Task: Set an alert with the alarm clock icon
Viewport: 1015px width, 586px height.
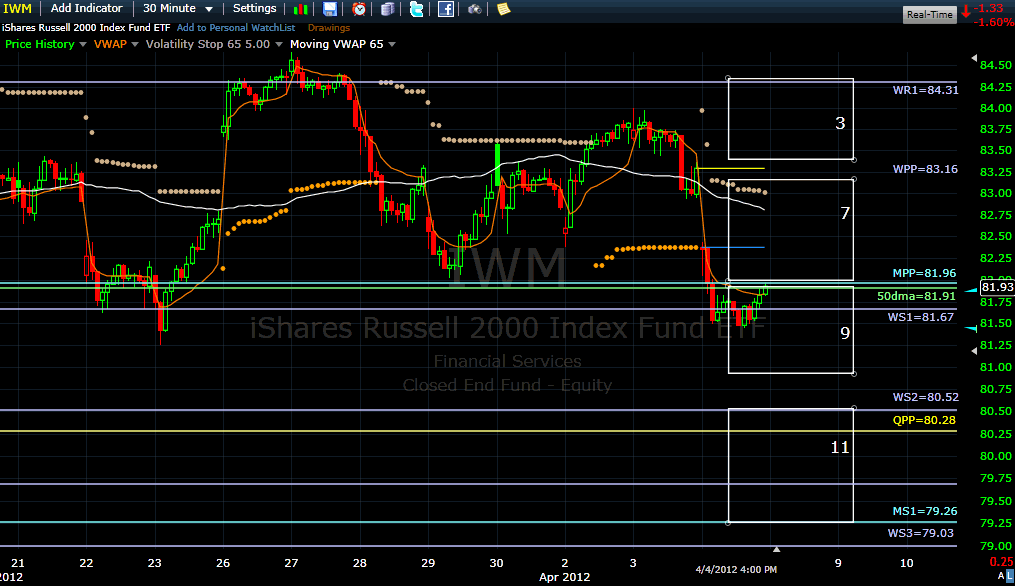Action: click(x=359, y=9)
